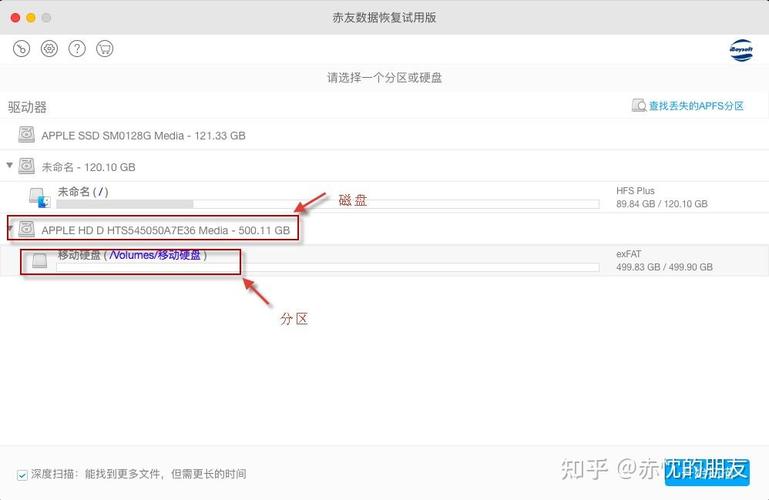Click the 499.83 GB / 499.90 GB text

point(664,267)
